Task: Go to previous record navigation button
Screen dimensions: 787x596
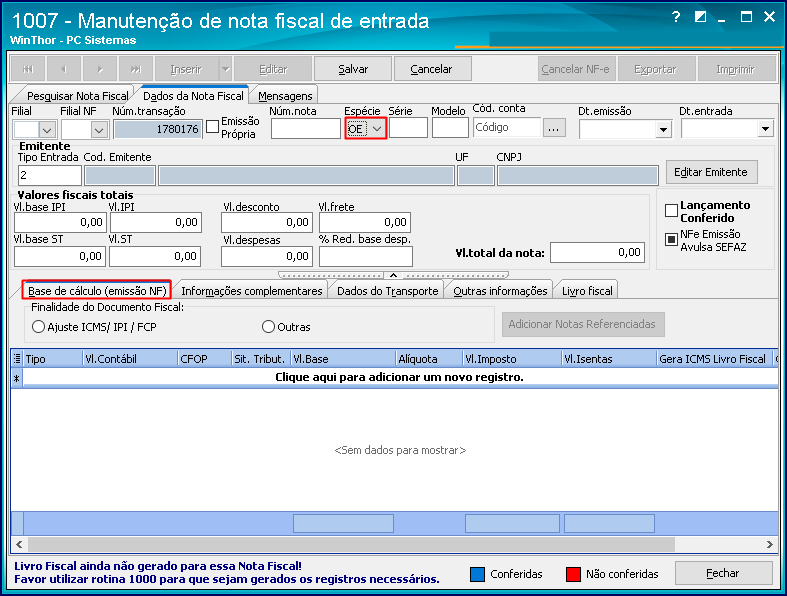Action: pos(64,69)
